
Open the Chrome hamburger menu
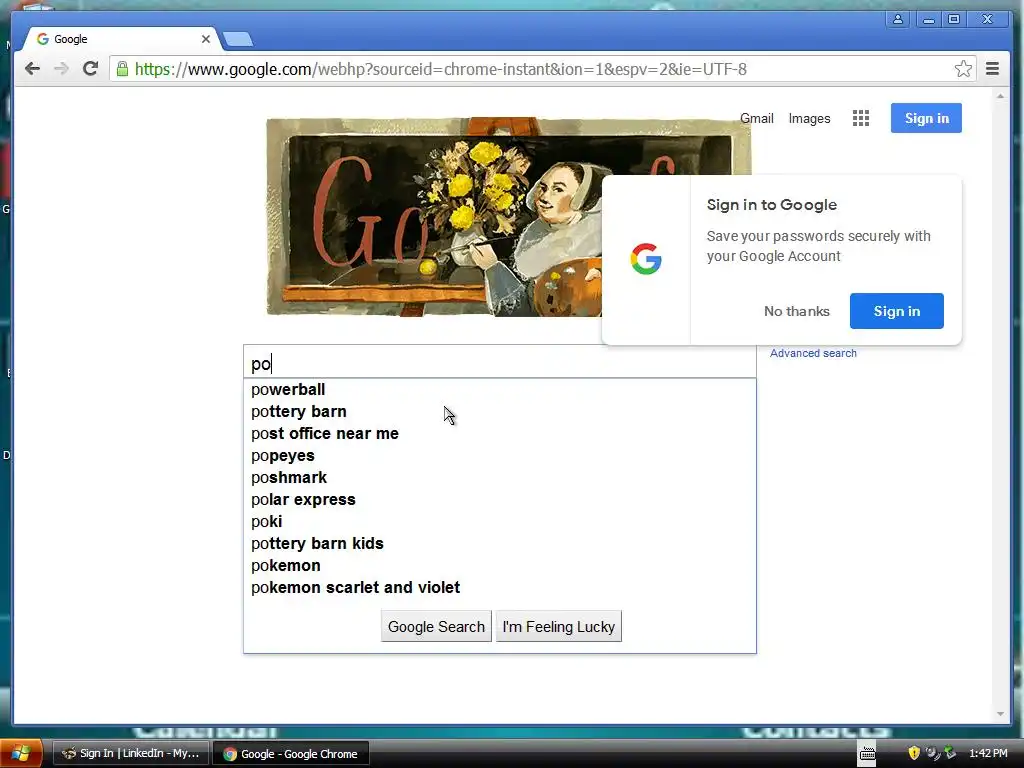992,69
